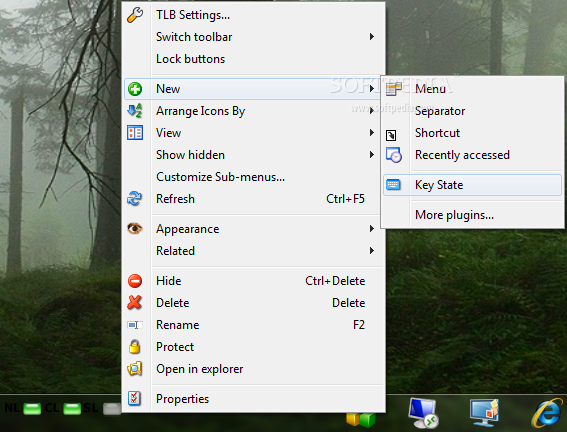
Task: Click the CL Caps Lock green indicator
Action: [72, 409]
